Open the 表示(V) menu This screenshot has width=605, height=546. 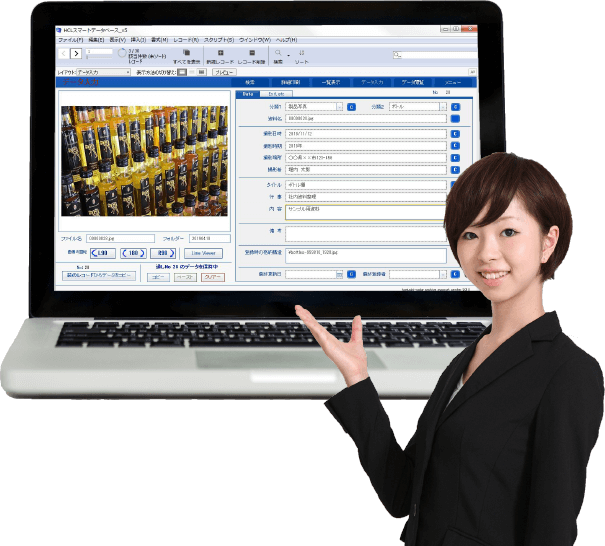click(118, 40)
